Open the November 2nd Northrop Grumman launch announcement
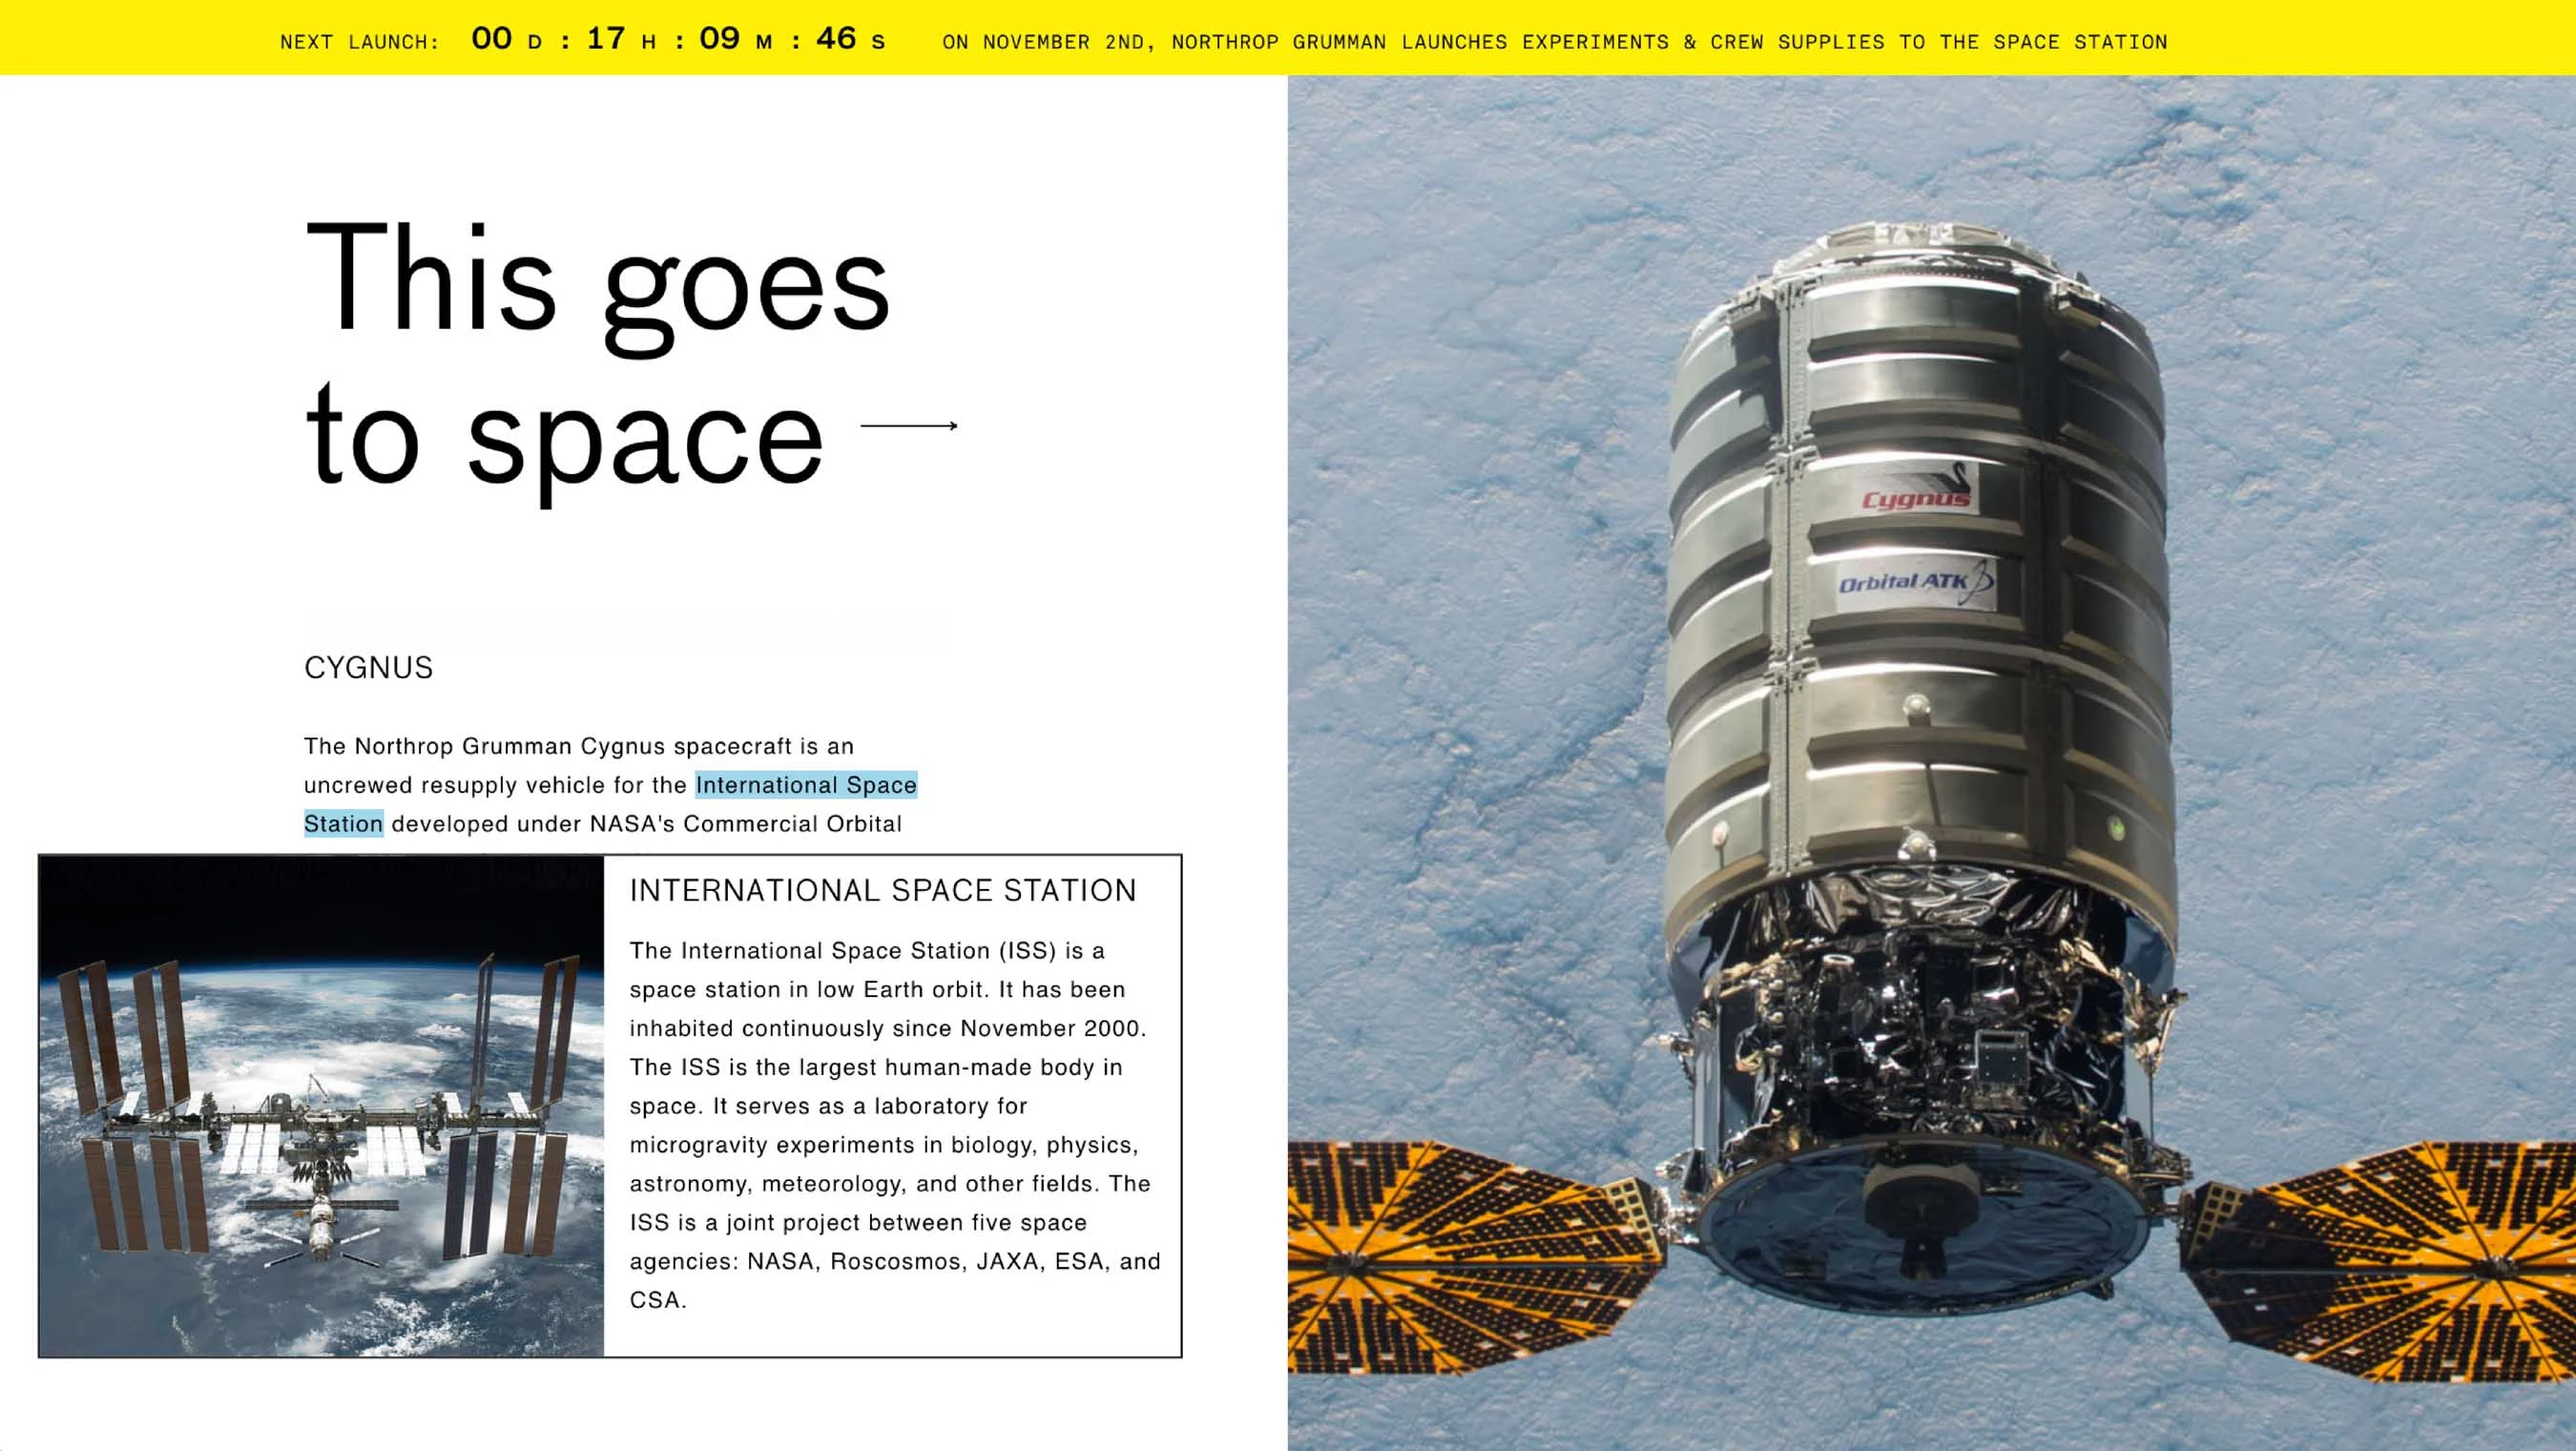The width and height of the screenshot is (2576, 1451). (x=1554, y=42)
